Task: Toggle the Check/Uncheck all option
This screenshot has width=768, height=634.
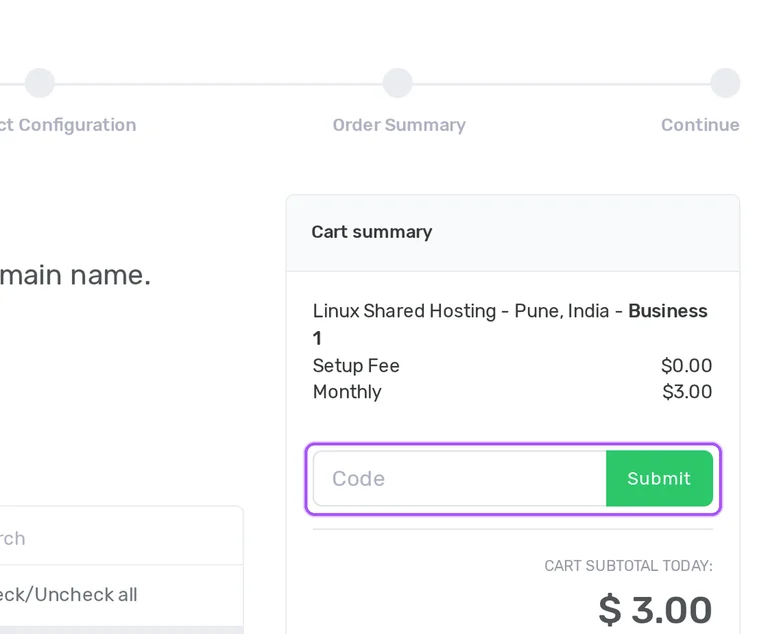Action: click(69, 595)
